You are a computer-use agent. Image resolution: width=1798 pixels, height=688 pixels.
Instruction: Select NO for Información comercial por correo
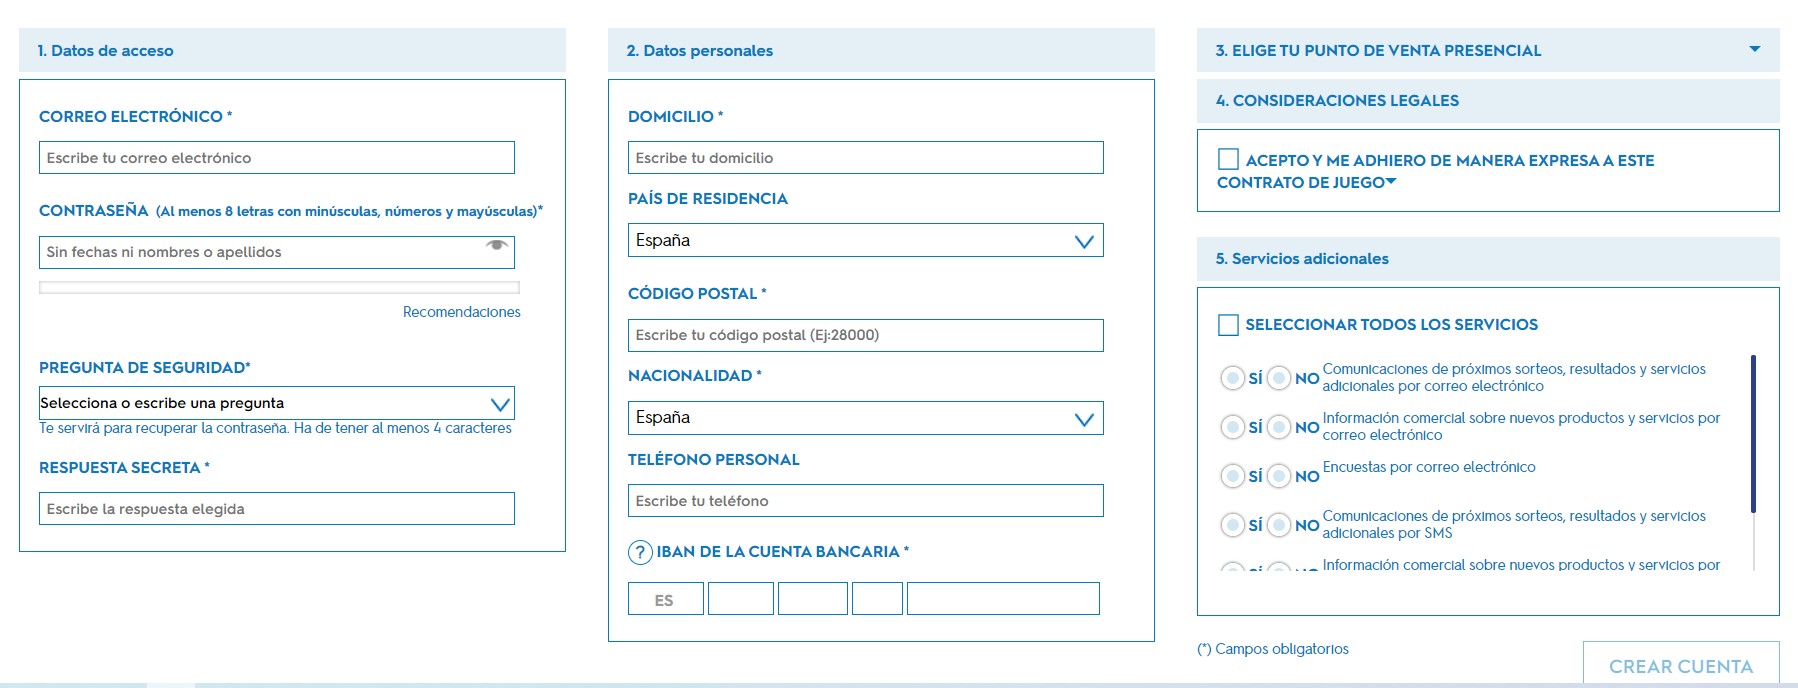click(1279, 427)
